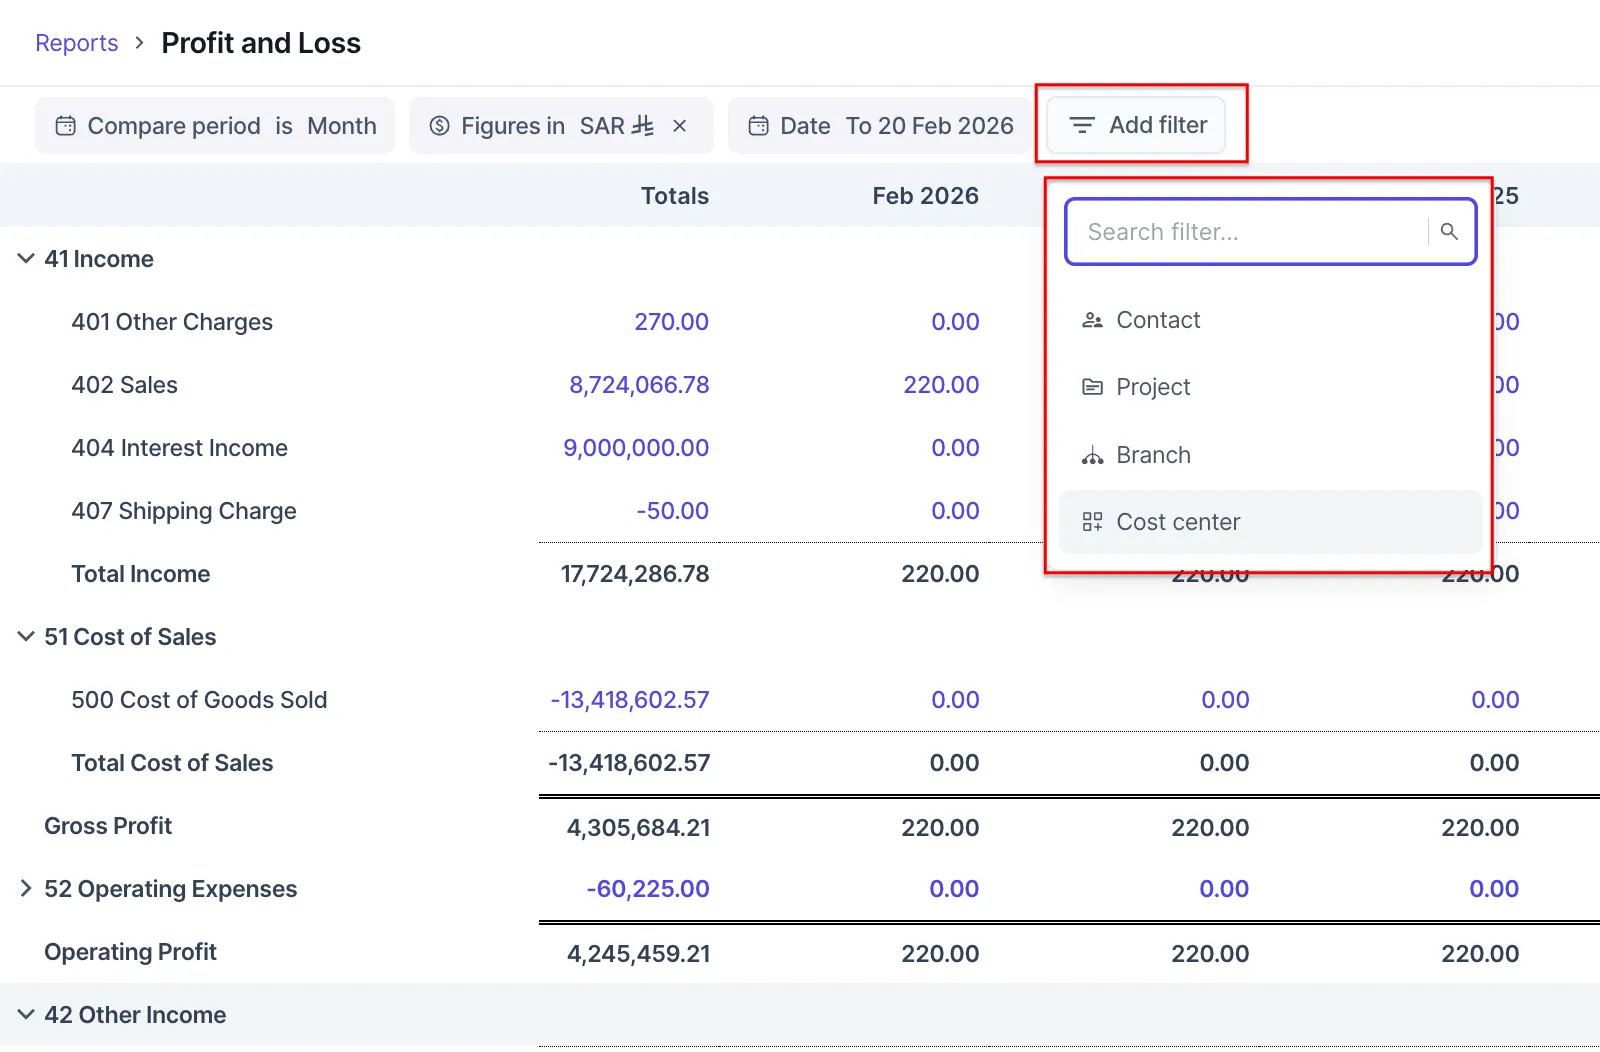
Task: Click the magnifier icon in the filter search
Action: tap(1449, 232)
